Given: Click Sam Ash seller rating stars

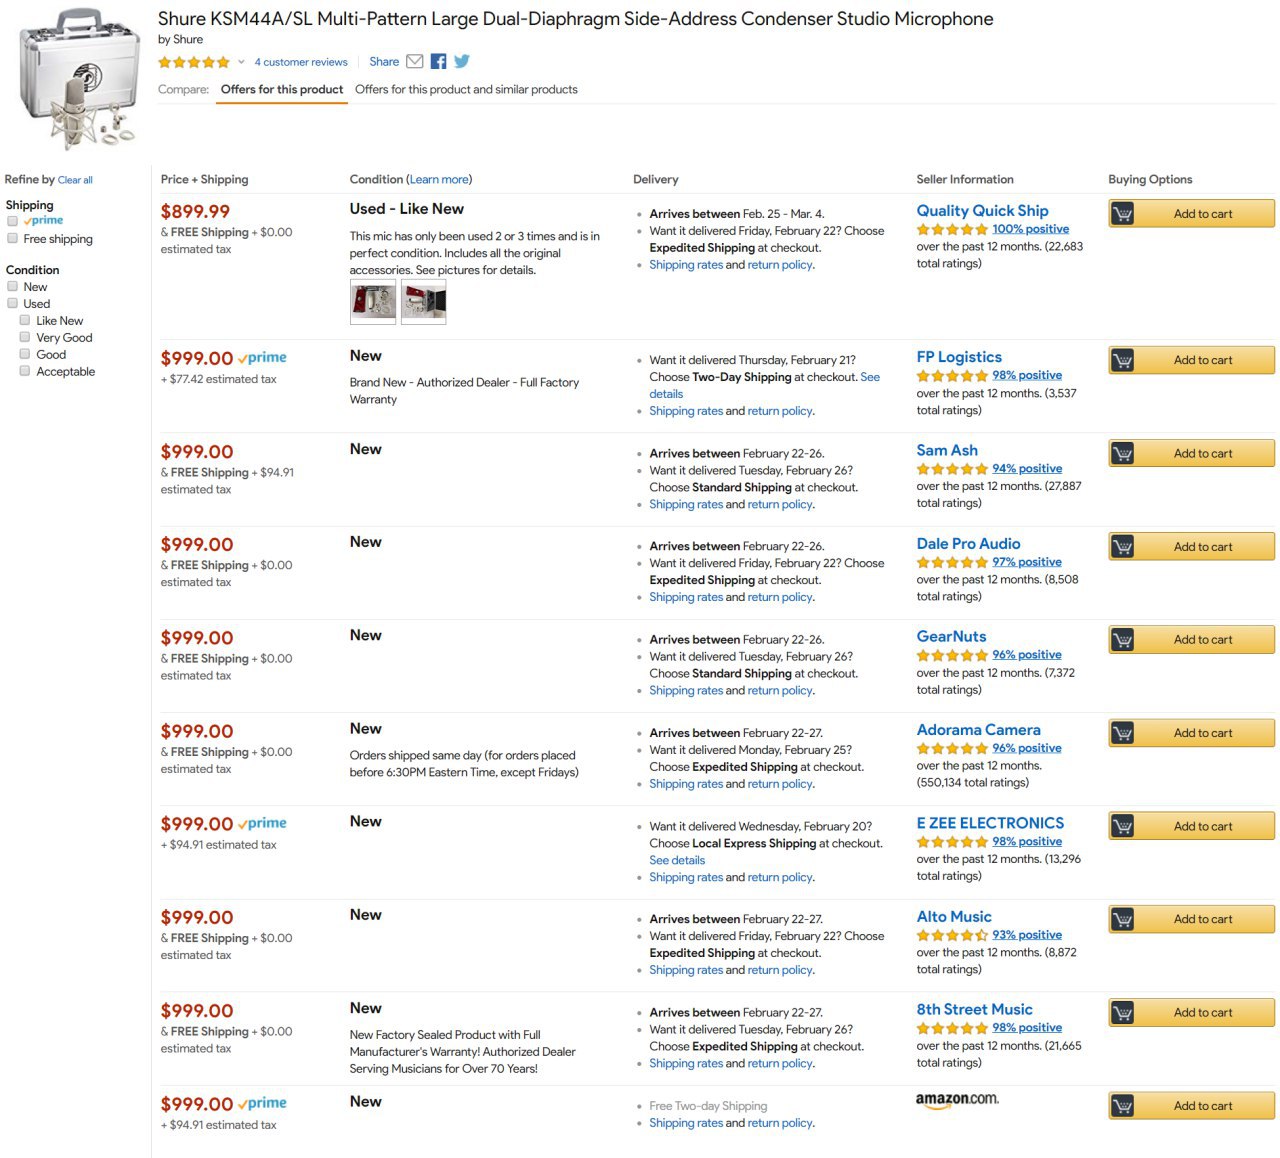Looking at the screenshot, I should [x=952, y=469].
